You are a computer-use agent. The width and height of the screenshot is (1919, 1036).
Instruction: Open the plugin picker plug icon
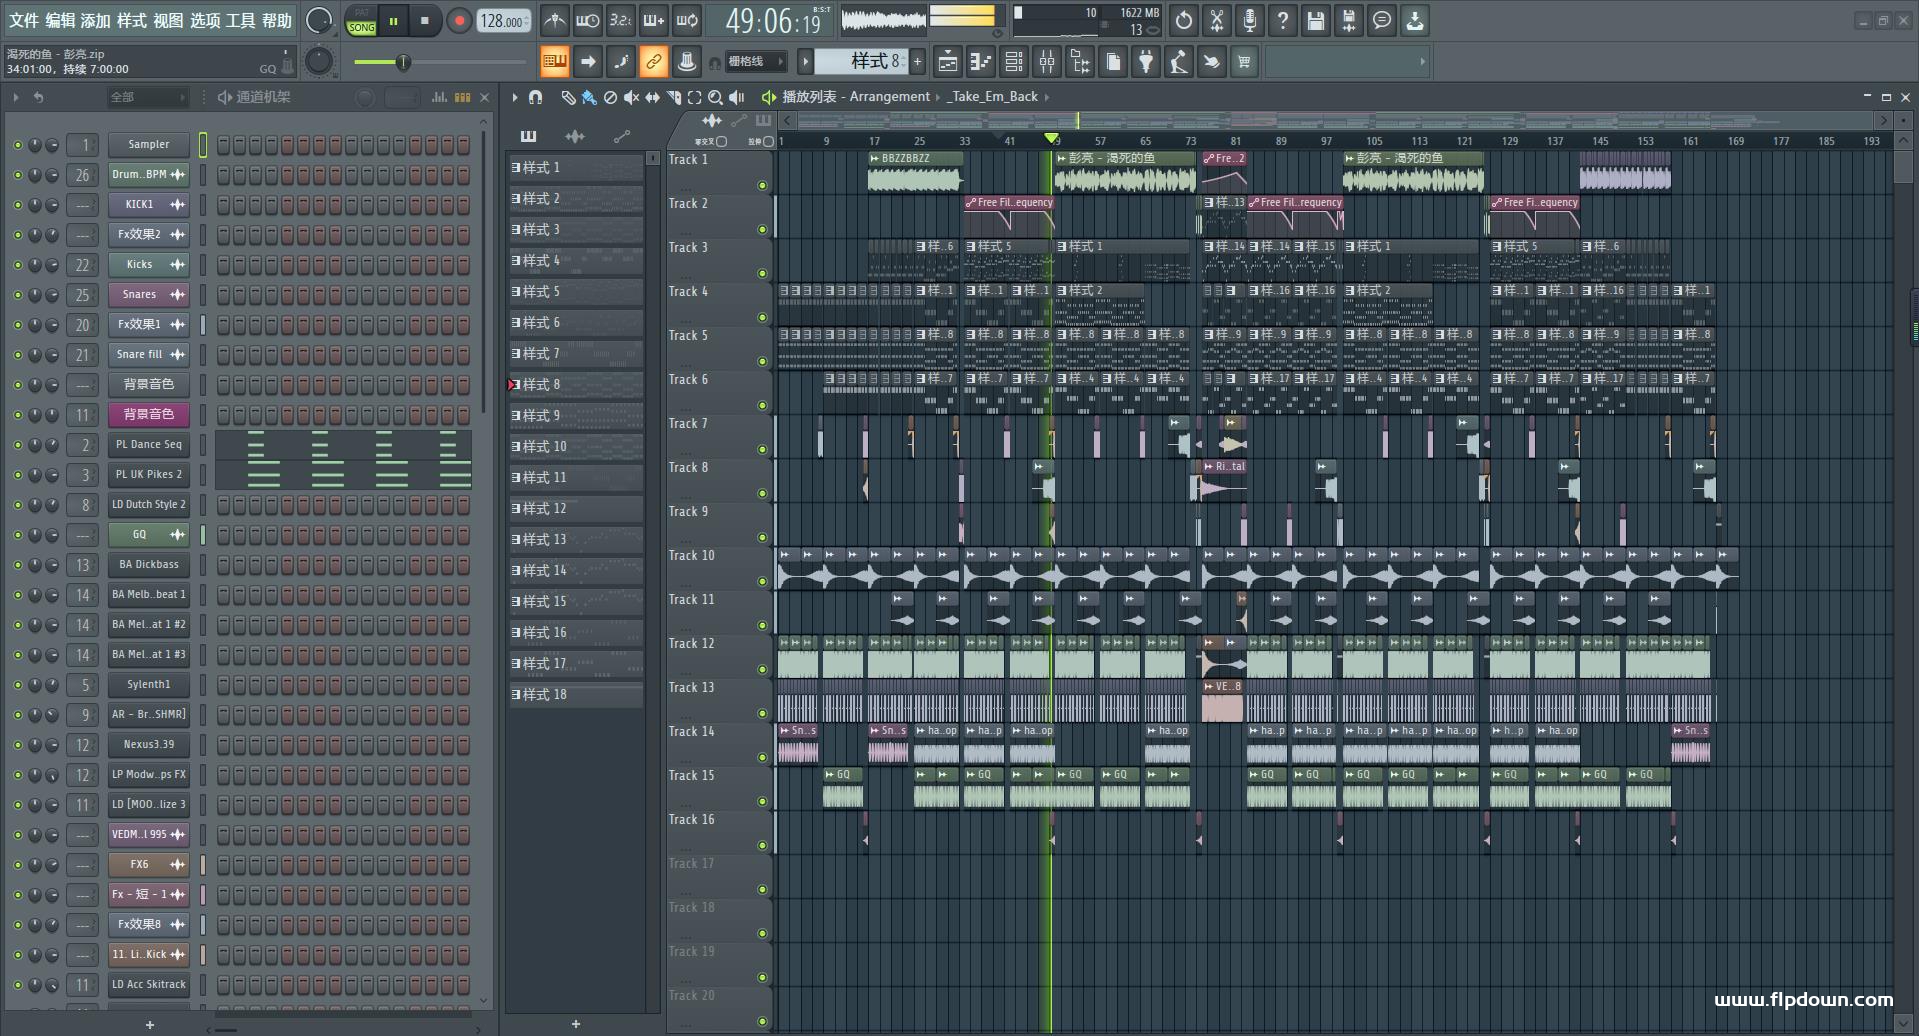click(1145, 62)
